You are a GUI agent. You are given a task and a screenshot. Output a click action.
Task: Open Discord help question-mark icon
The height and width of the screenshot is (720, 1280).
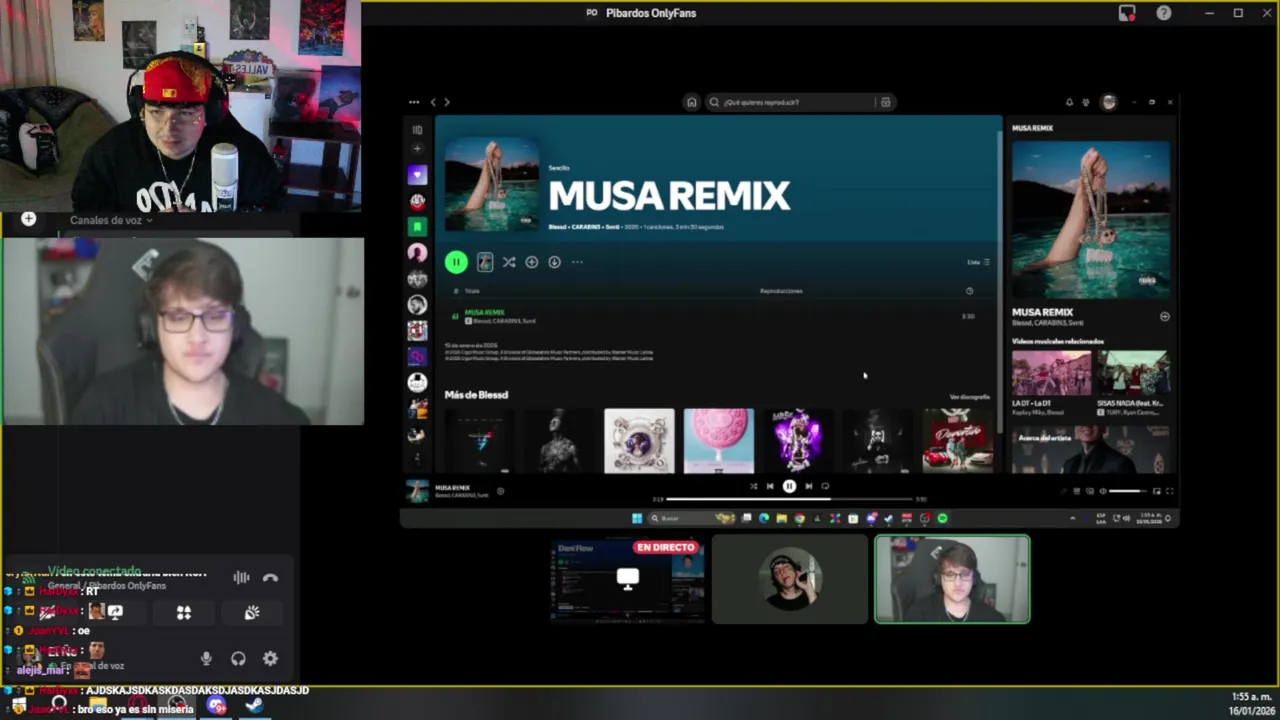click(1164, 13)
